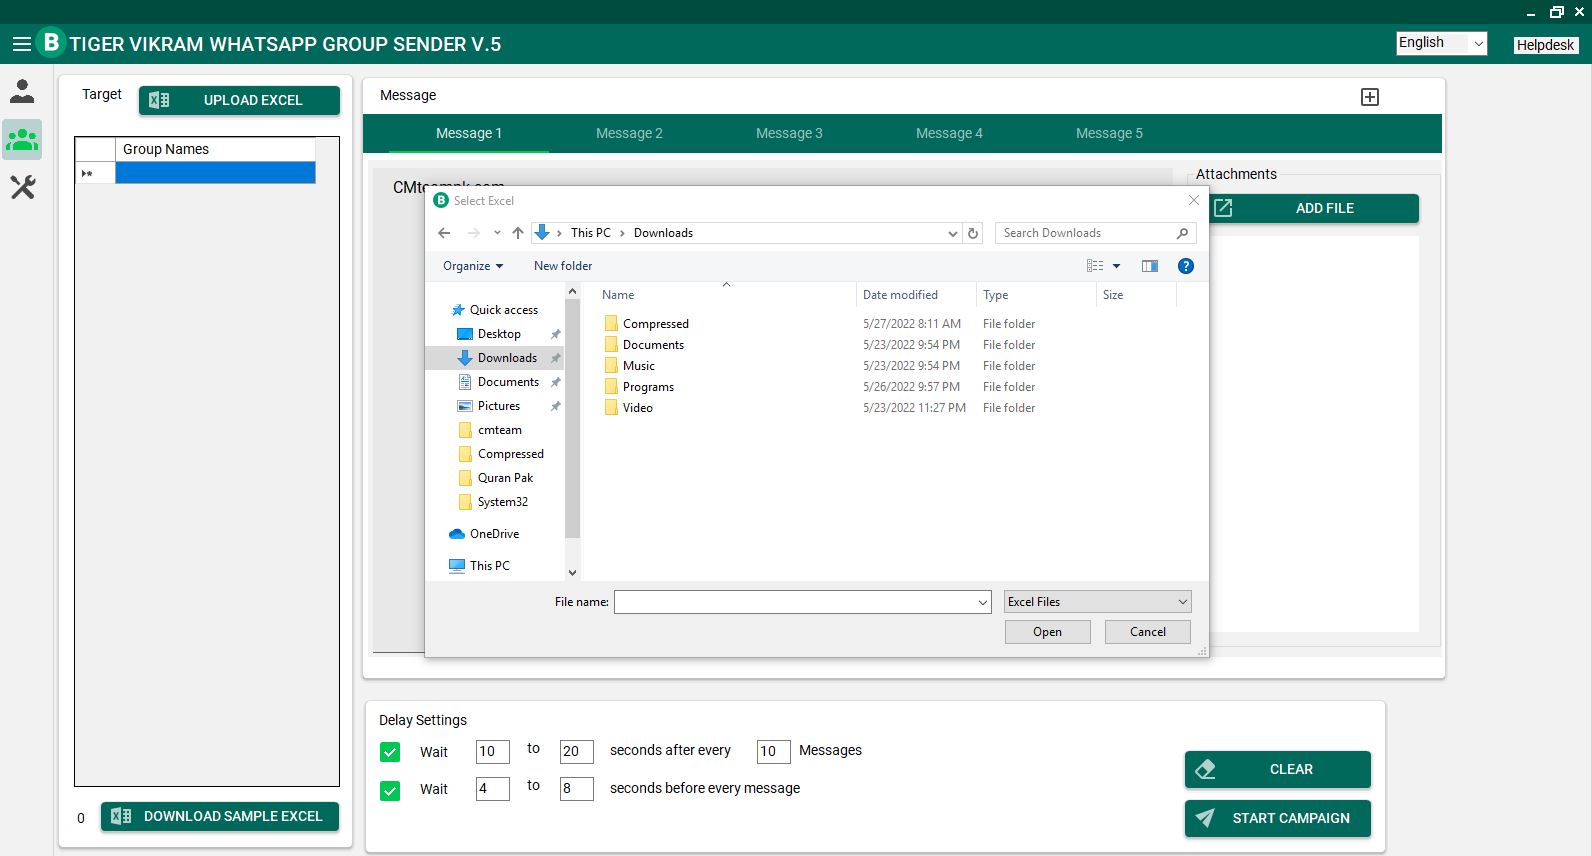The height and width of the screenshot is (856, 1592).
Task: Expand the File name history dropdown arrow
Action: click(982, 602)
